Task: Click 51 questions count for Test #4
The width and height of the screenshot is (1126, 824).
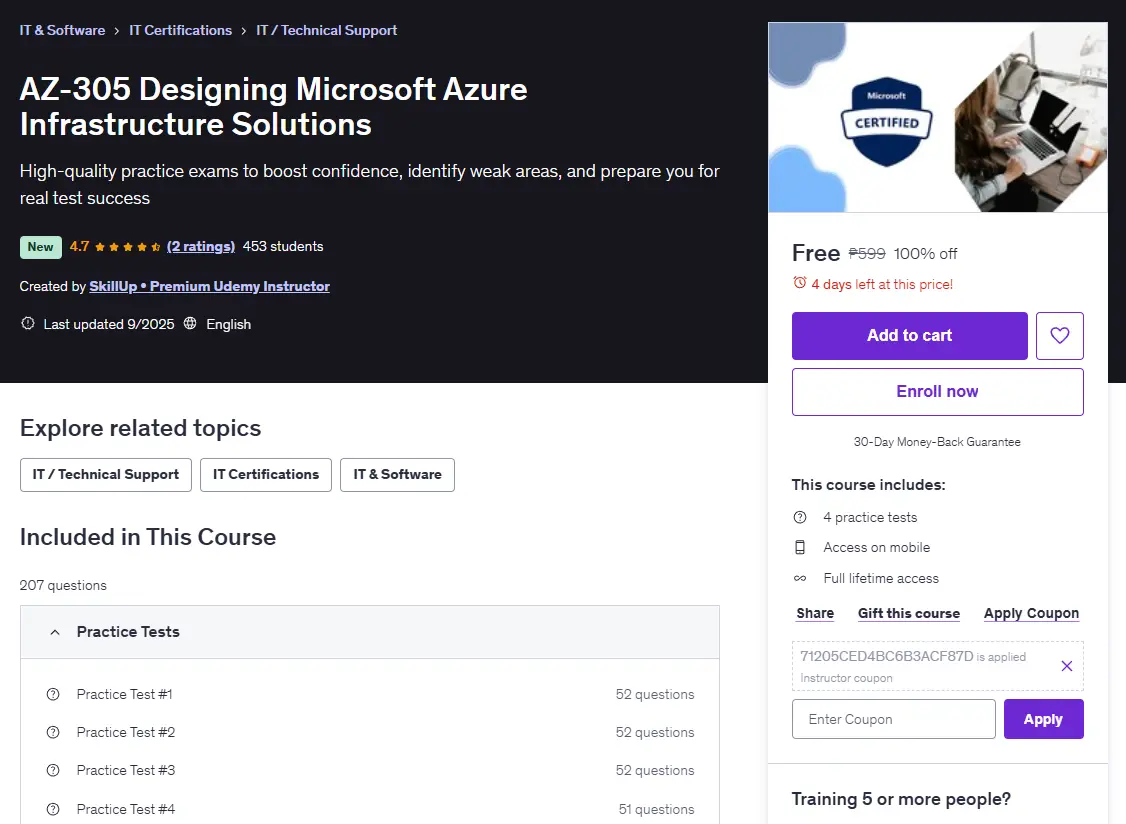Action: point(656,809)
